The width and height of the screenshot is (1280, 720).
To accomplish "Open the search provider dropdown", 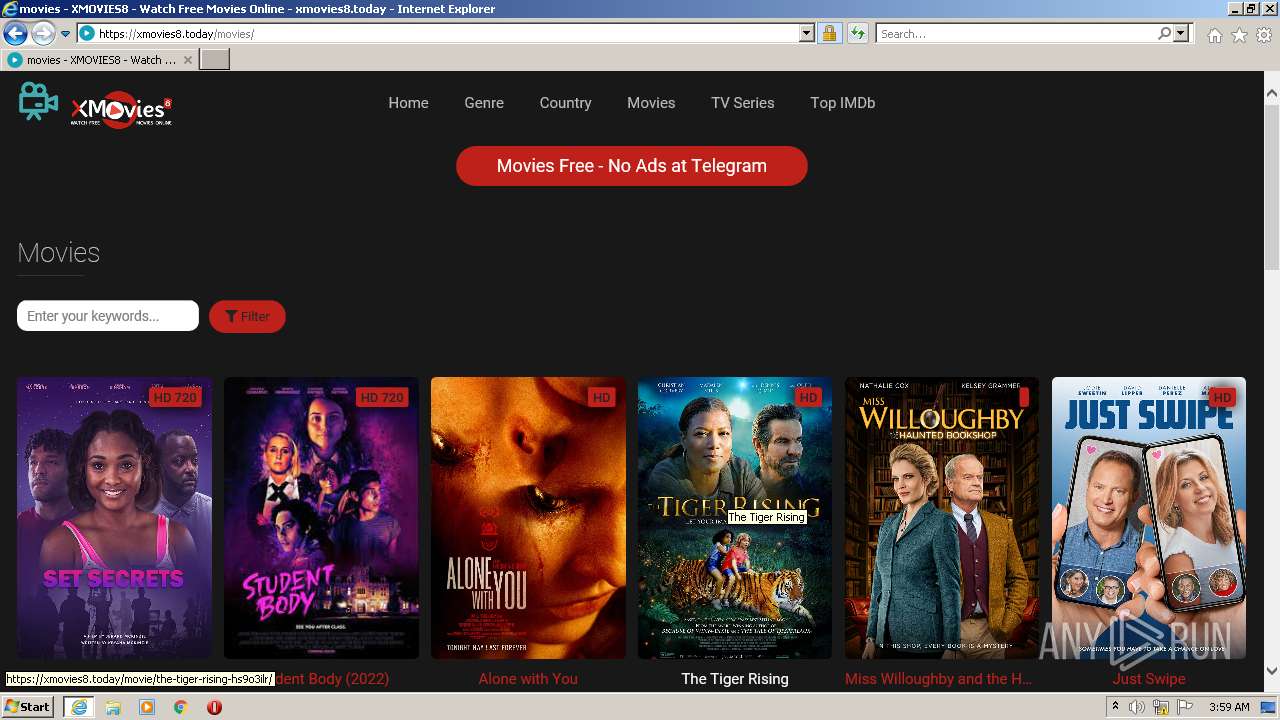I will pos(1181,33).
